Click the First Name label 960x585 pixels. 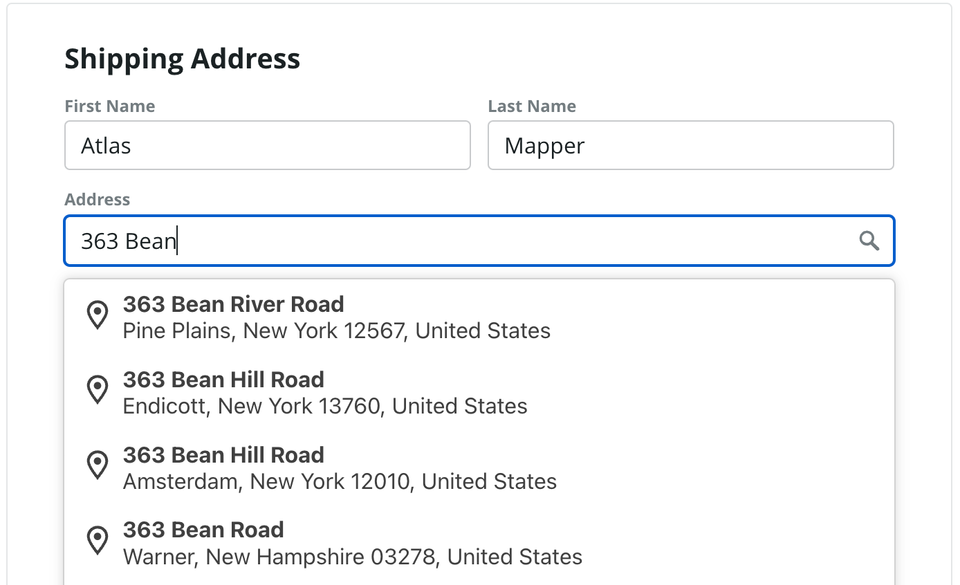(110, 106)
